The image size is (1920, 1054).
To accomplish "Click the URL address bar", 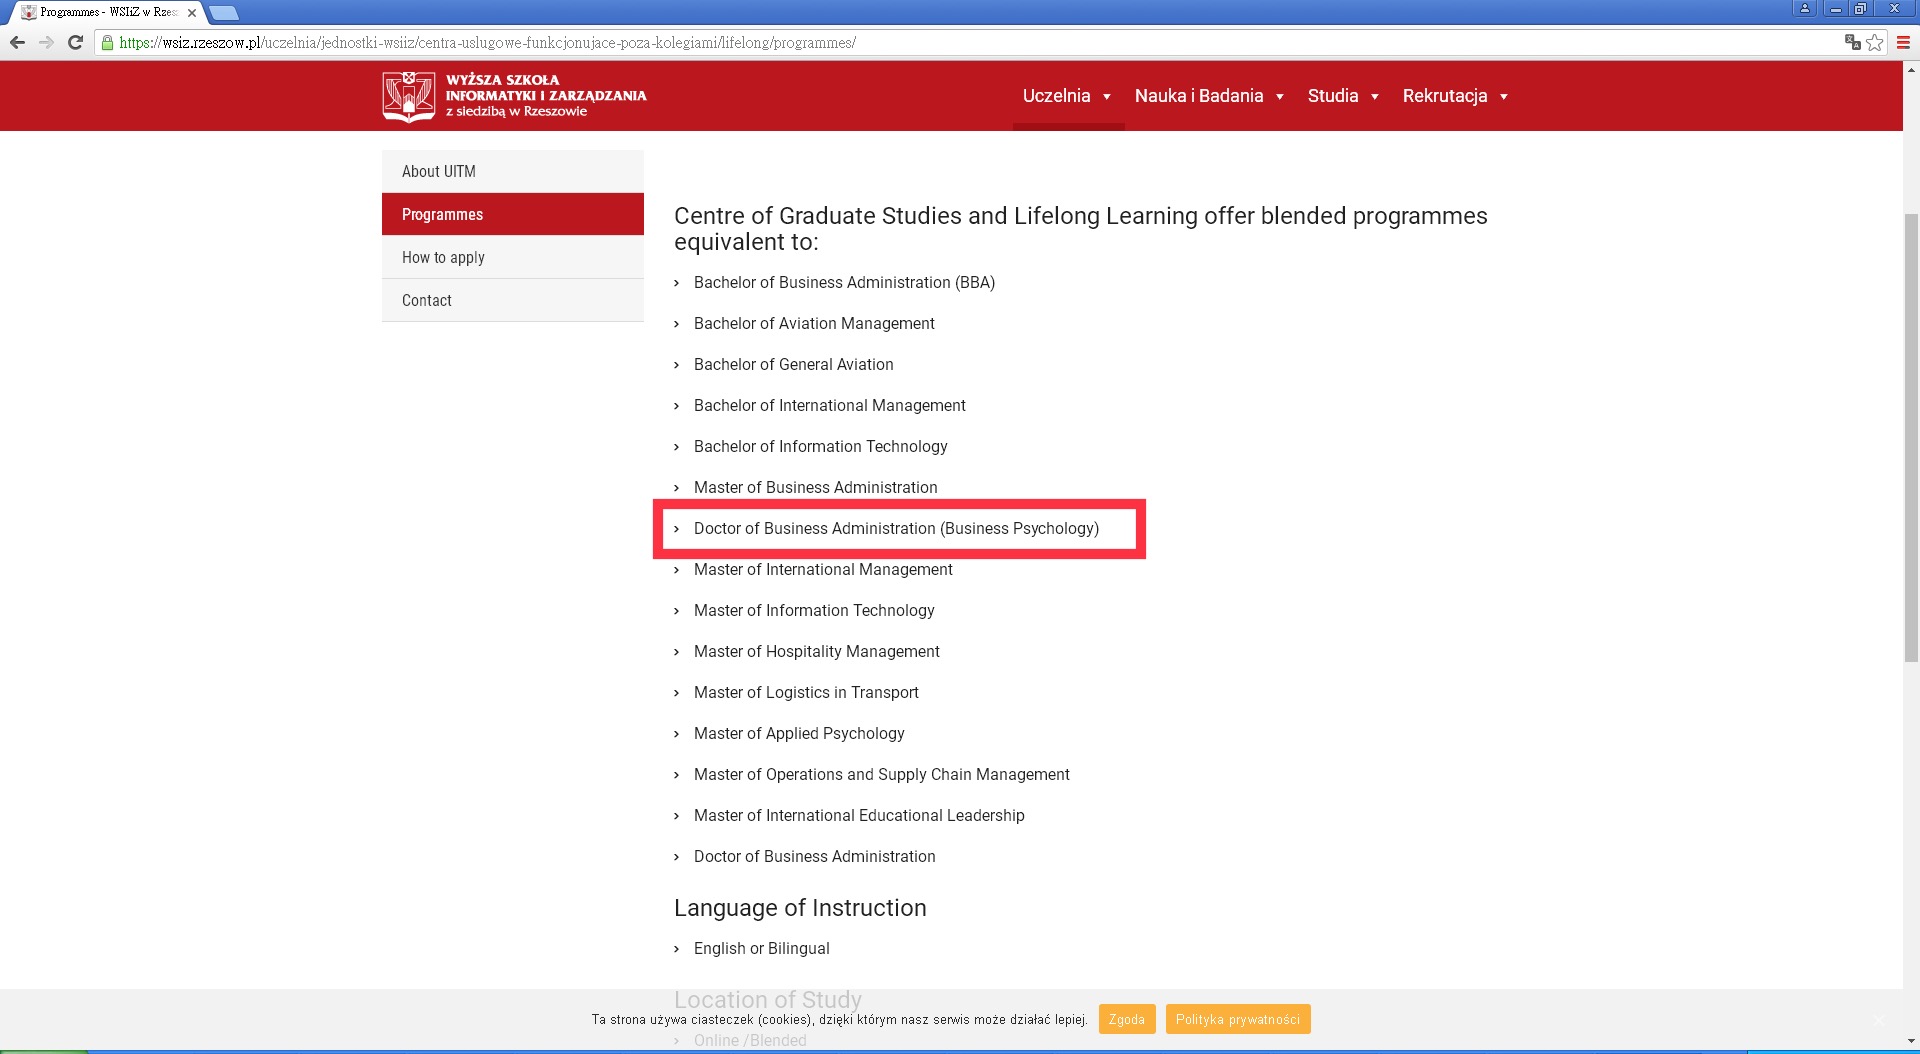I will [x=900, y=42].
